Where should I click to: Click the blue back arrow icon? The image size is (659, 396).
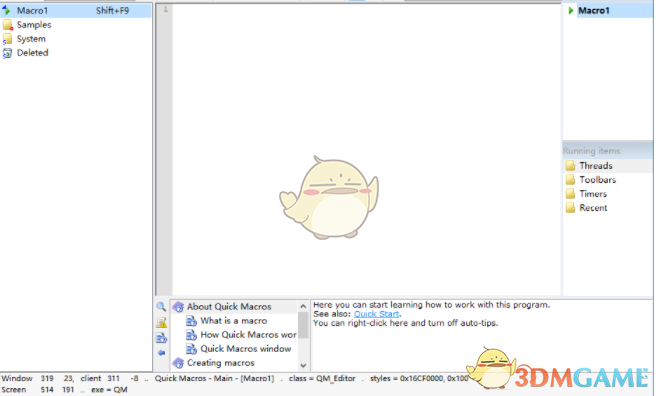coord(161,353)
